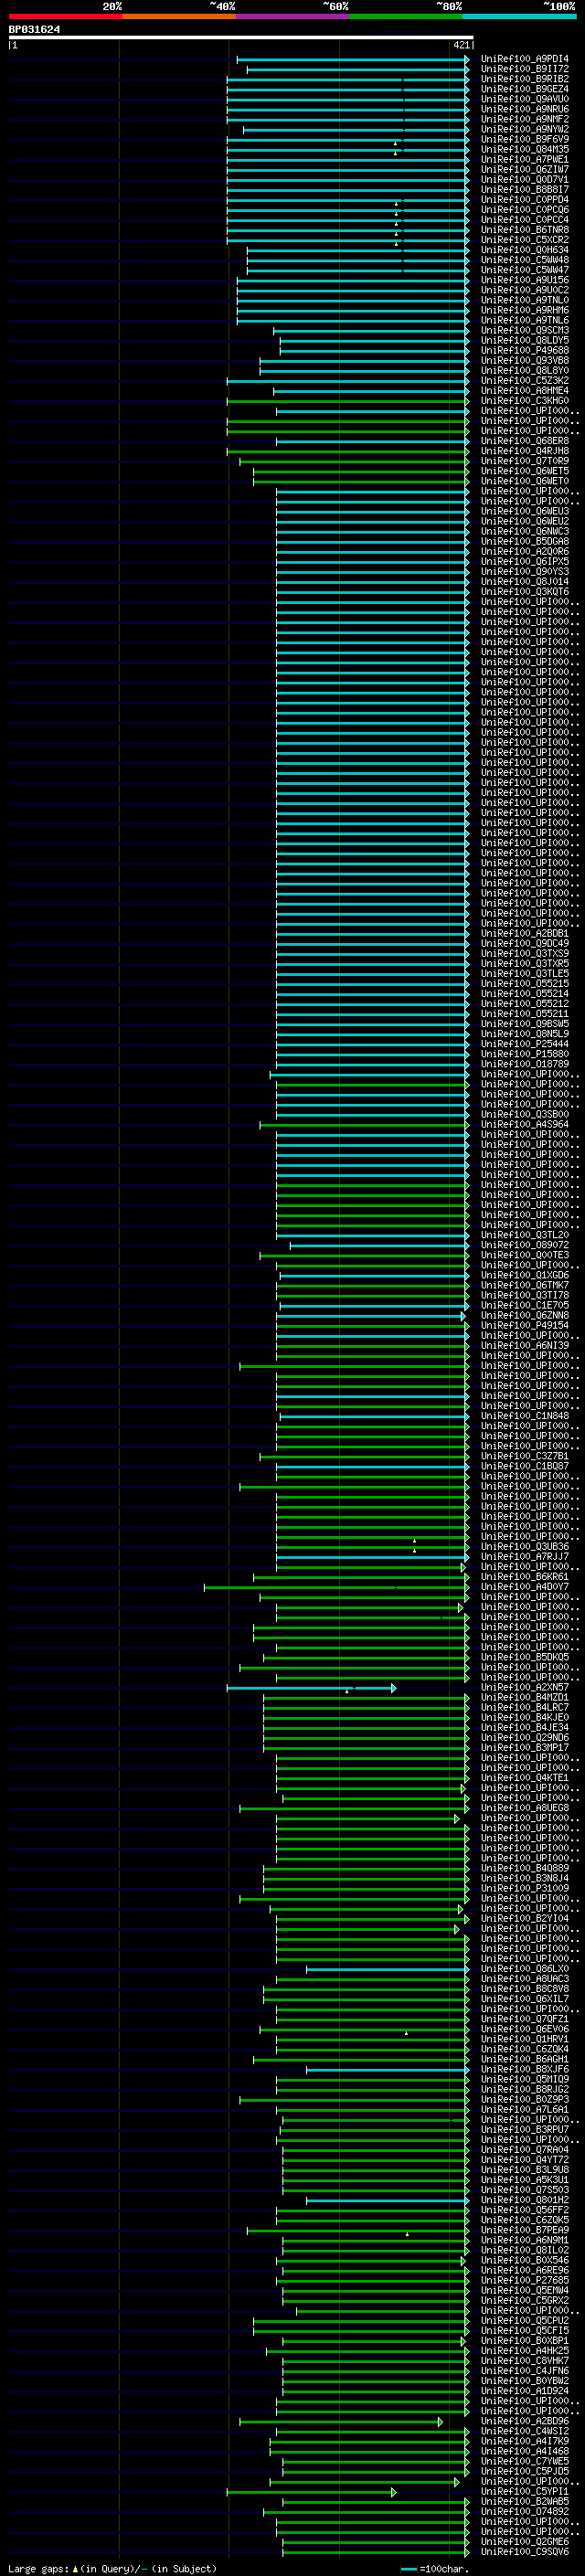
Task: Select the UniRef100_B6KR61 hit
Action: tap(524, 1577)
